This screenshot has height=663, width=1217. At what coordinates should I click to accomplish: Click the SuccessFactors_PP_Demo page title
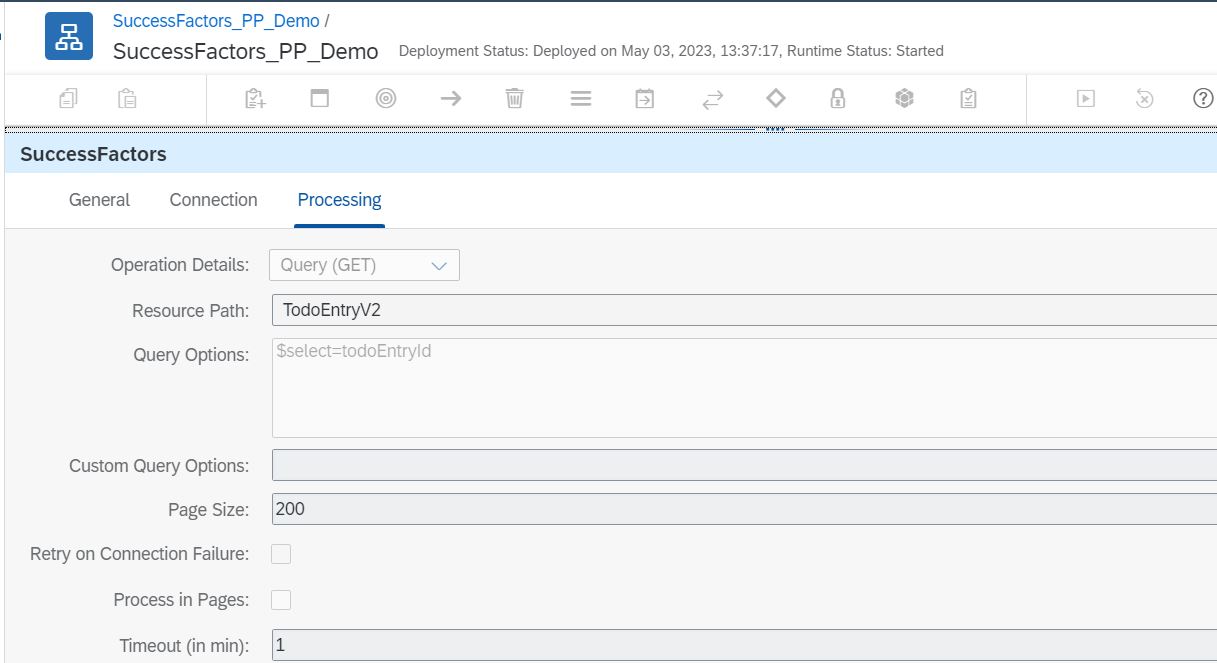(246, 52)
